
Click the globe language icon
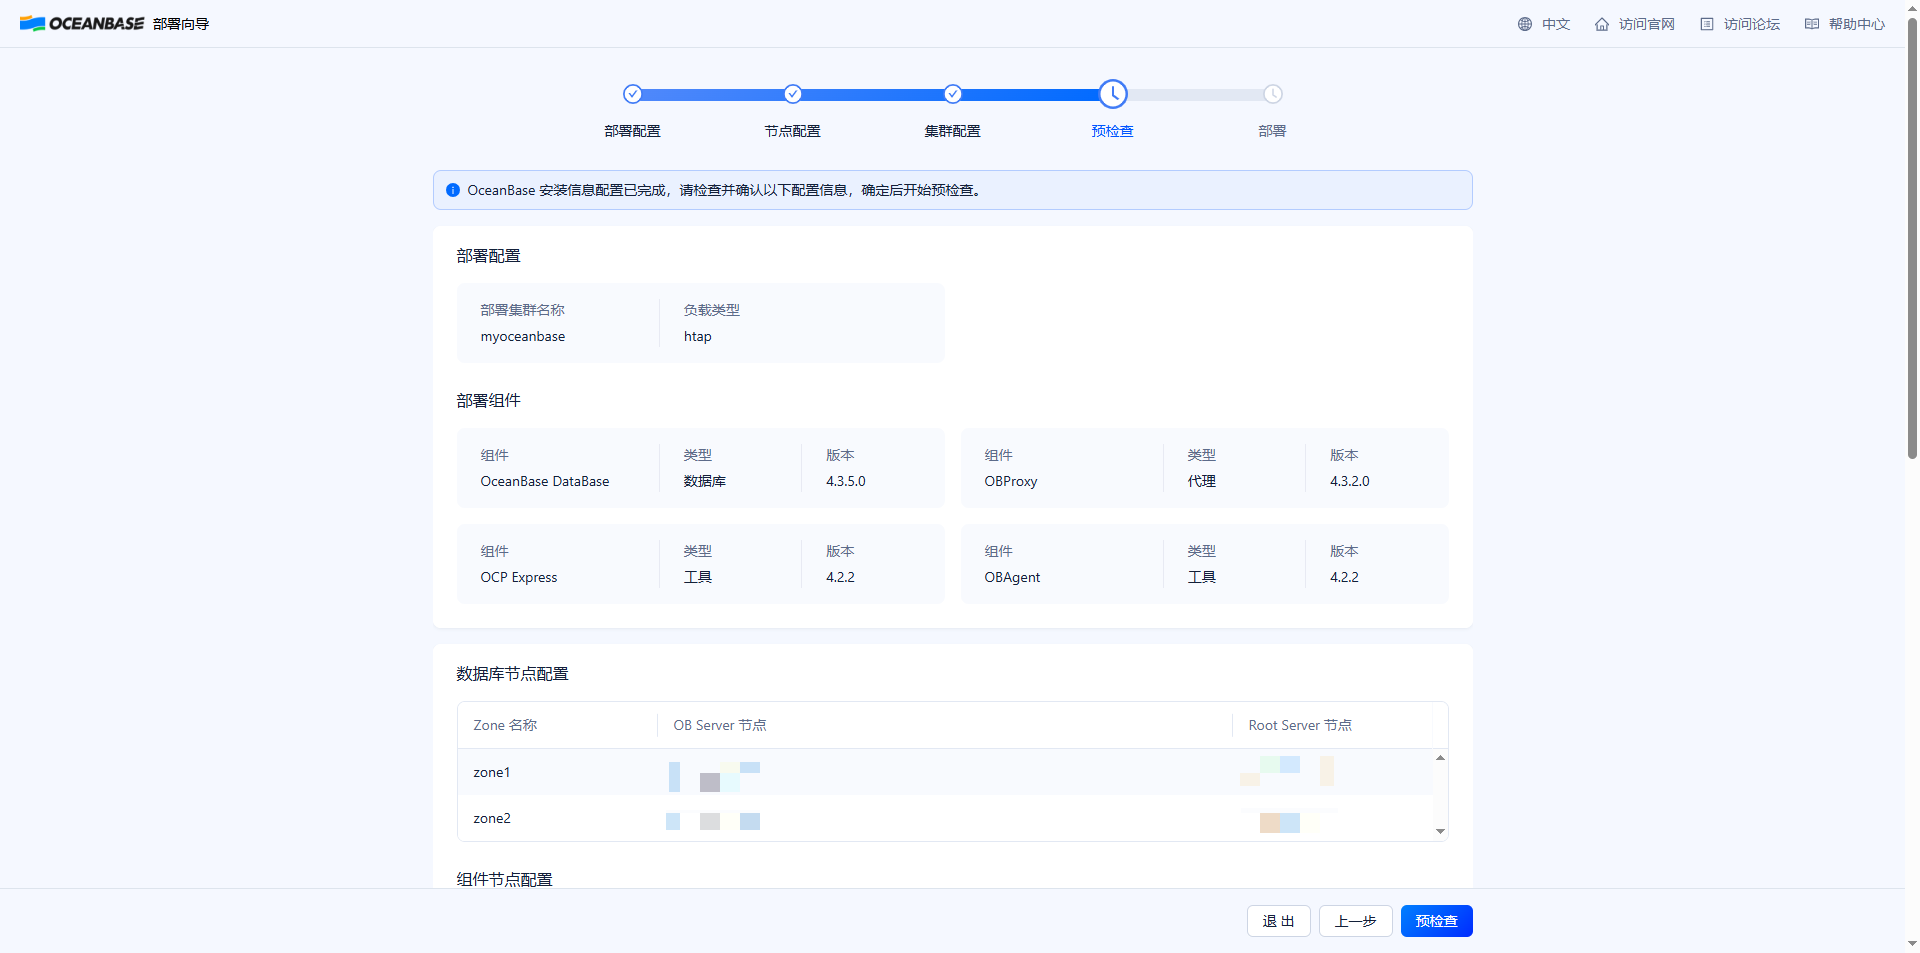pyautogui.click(x=1525, y=24)
